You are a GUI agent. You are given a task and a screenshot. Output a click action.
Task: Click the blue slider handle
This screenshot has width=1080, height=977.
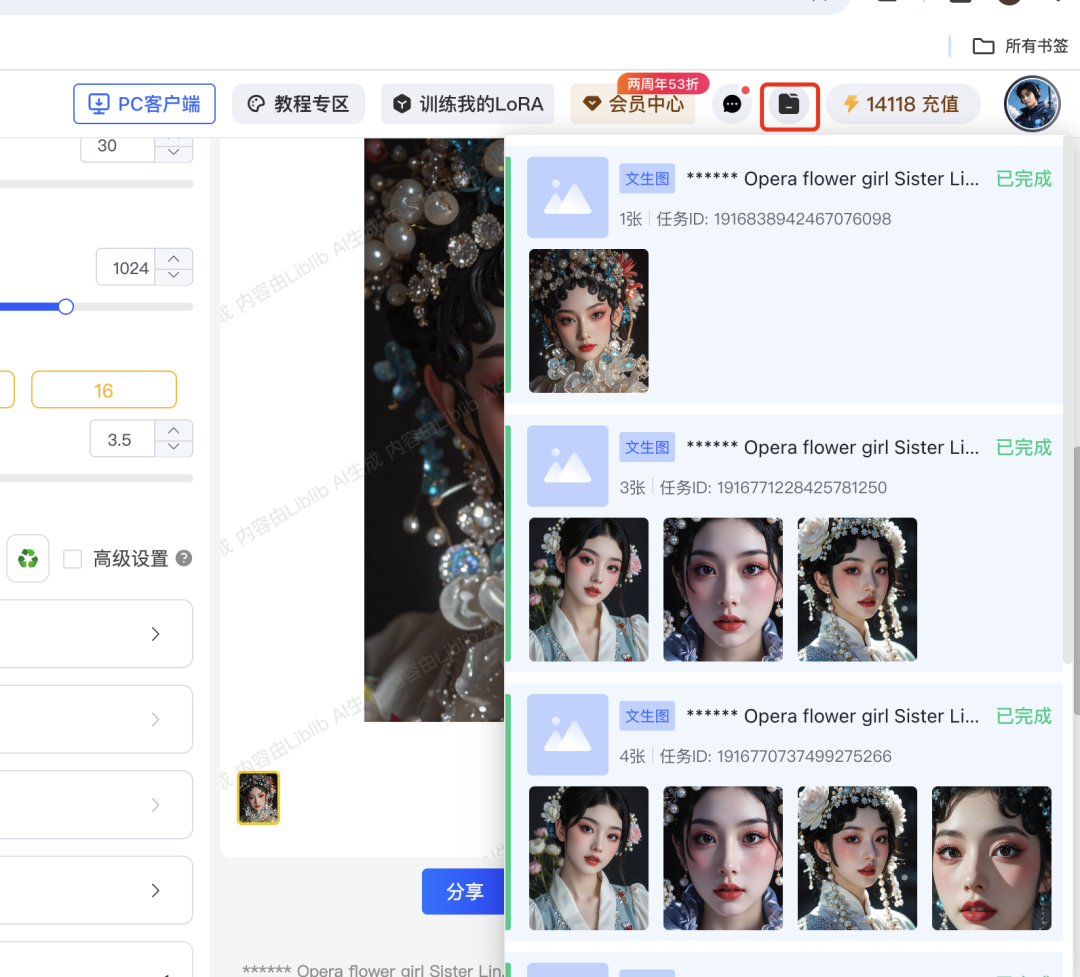tap(66, 306)
